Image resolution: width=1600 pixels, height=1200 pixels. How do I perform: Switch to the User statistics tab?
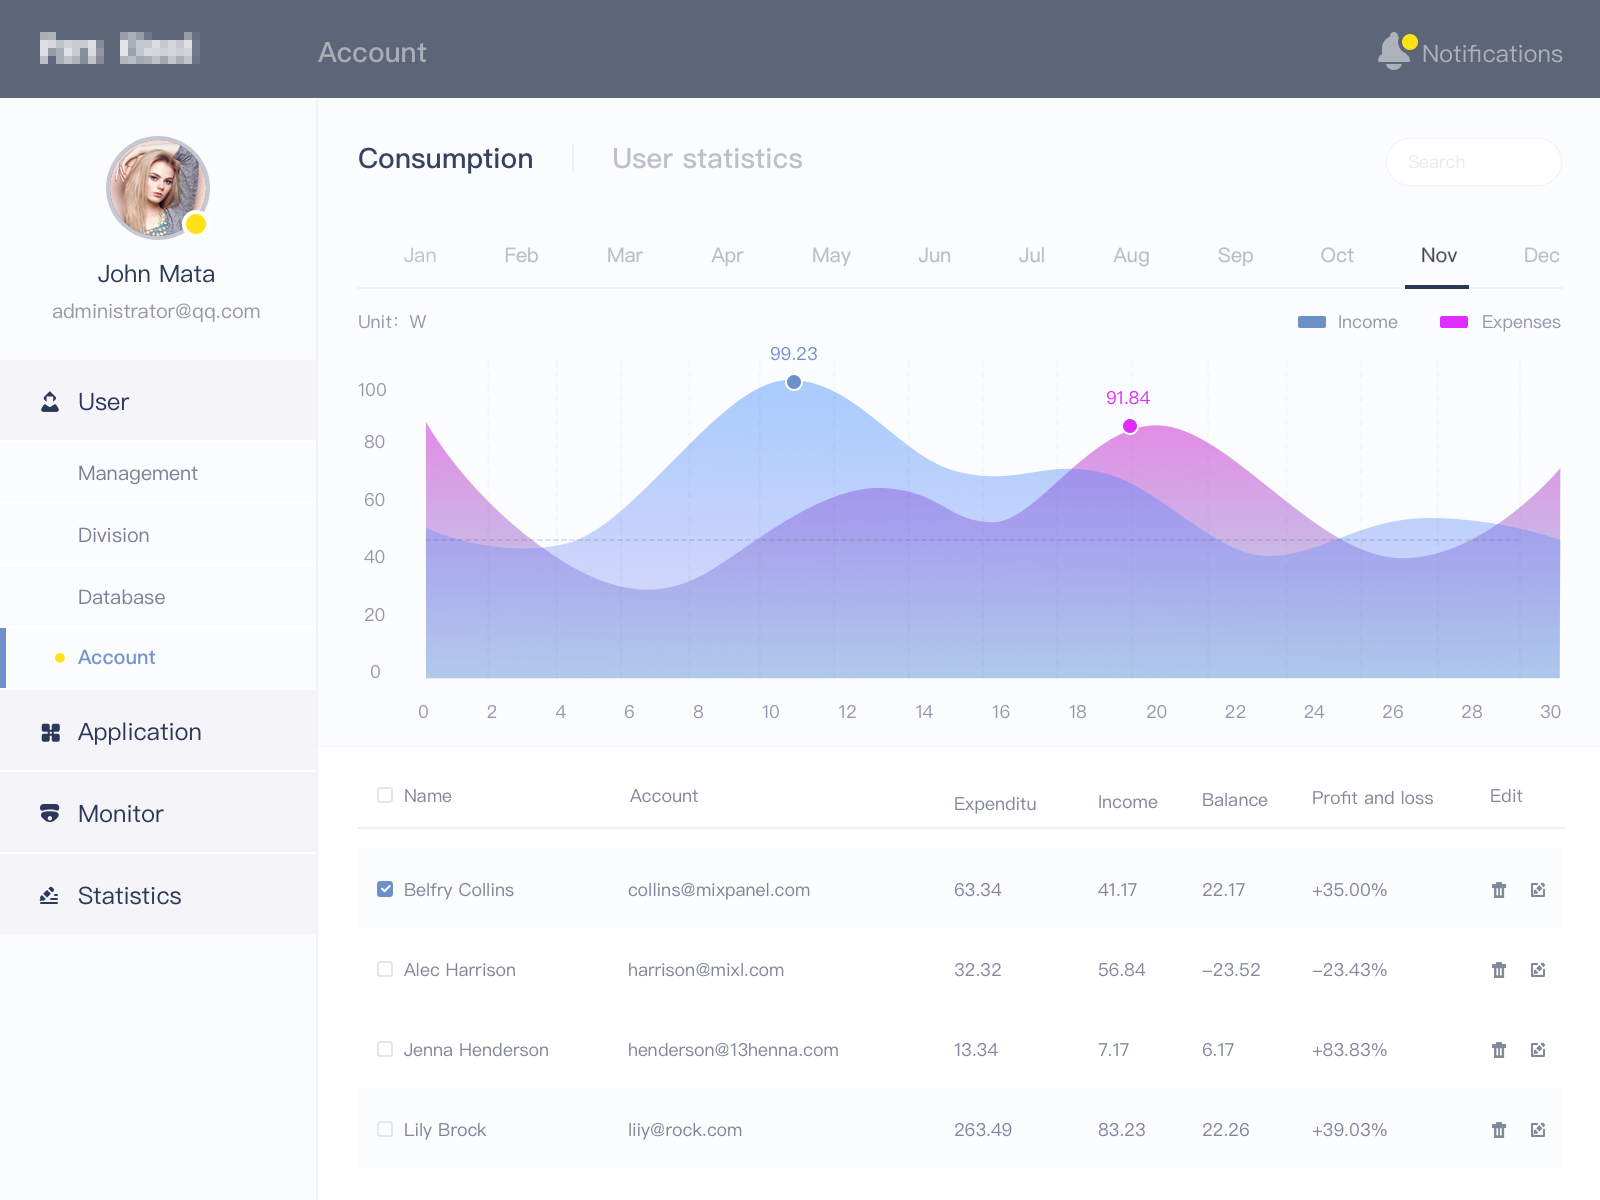pyautogui.click(x=707, y=159)
